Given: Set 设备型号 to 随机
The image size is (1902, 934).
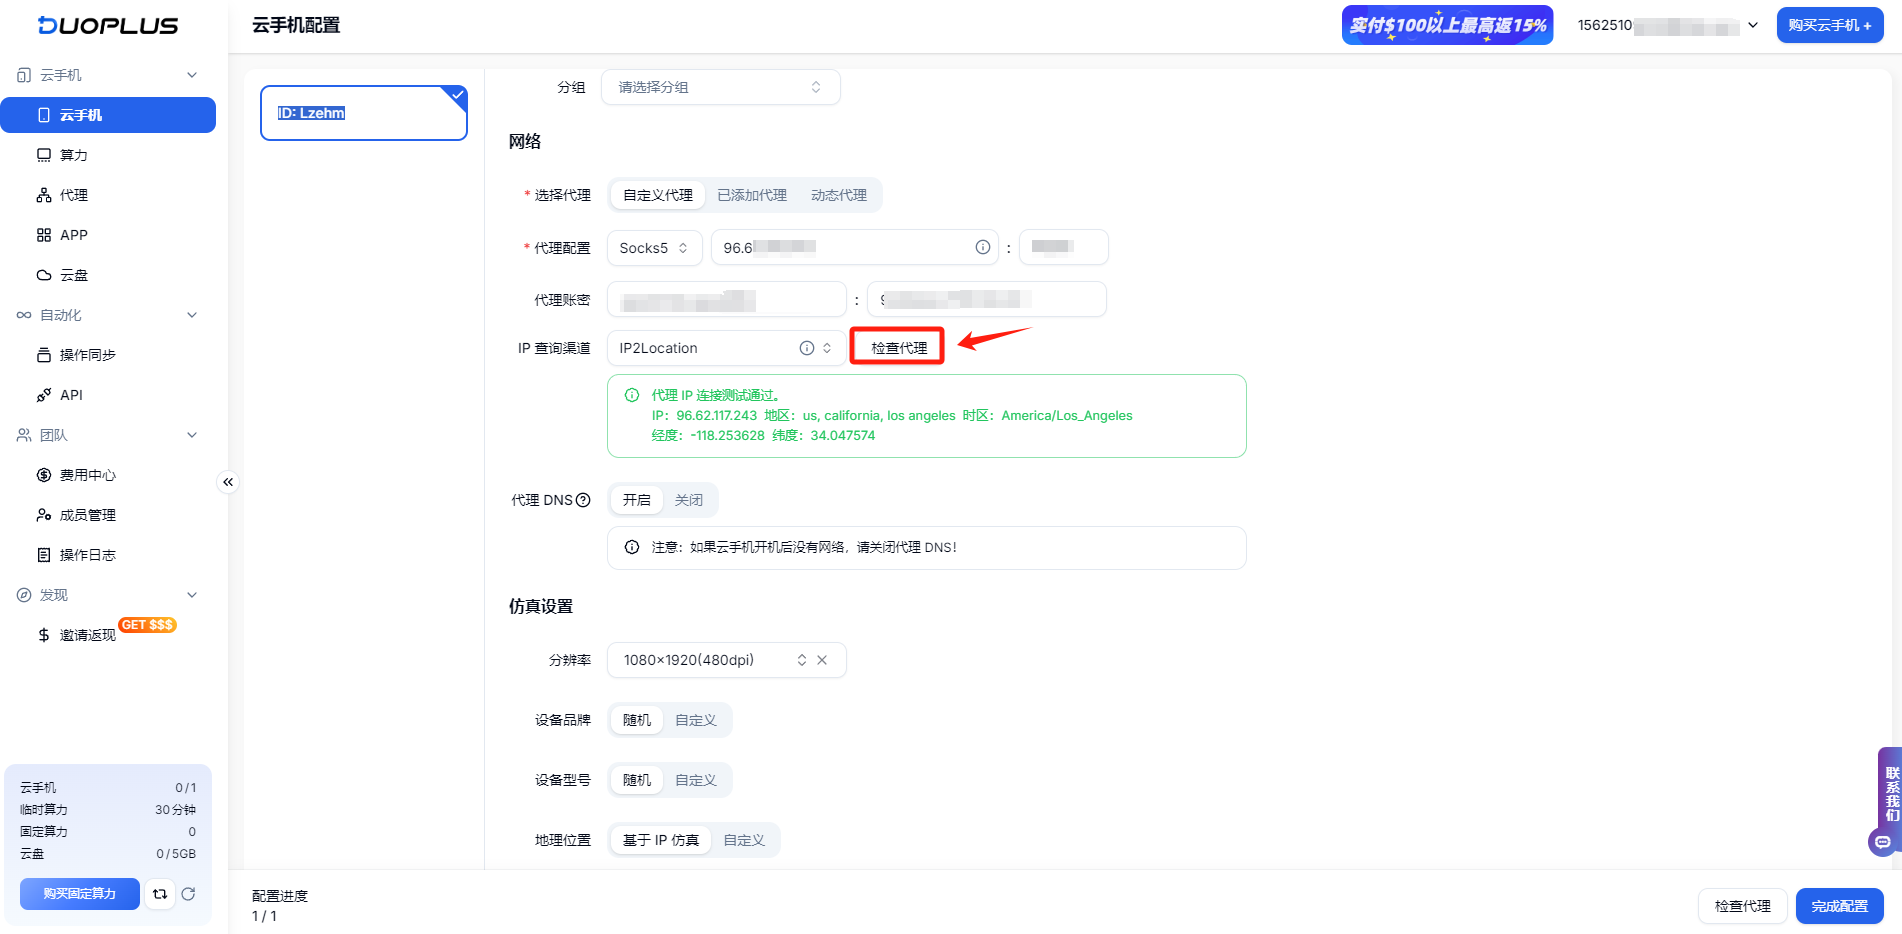Looking at the screenshot, I should tap(637, 780).
